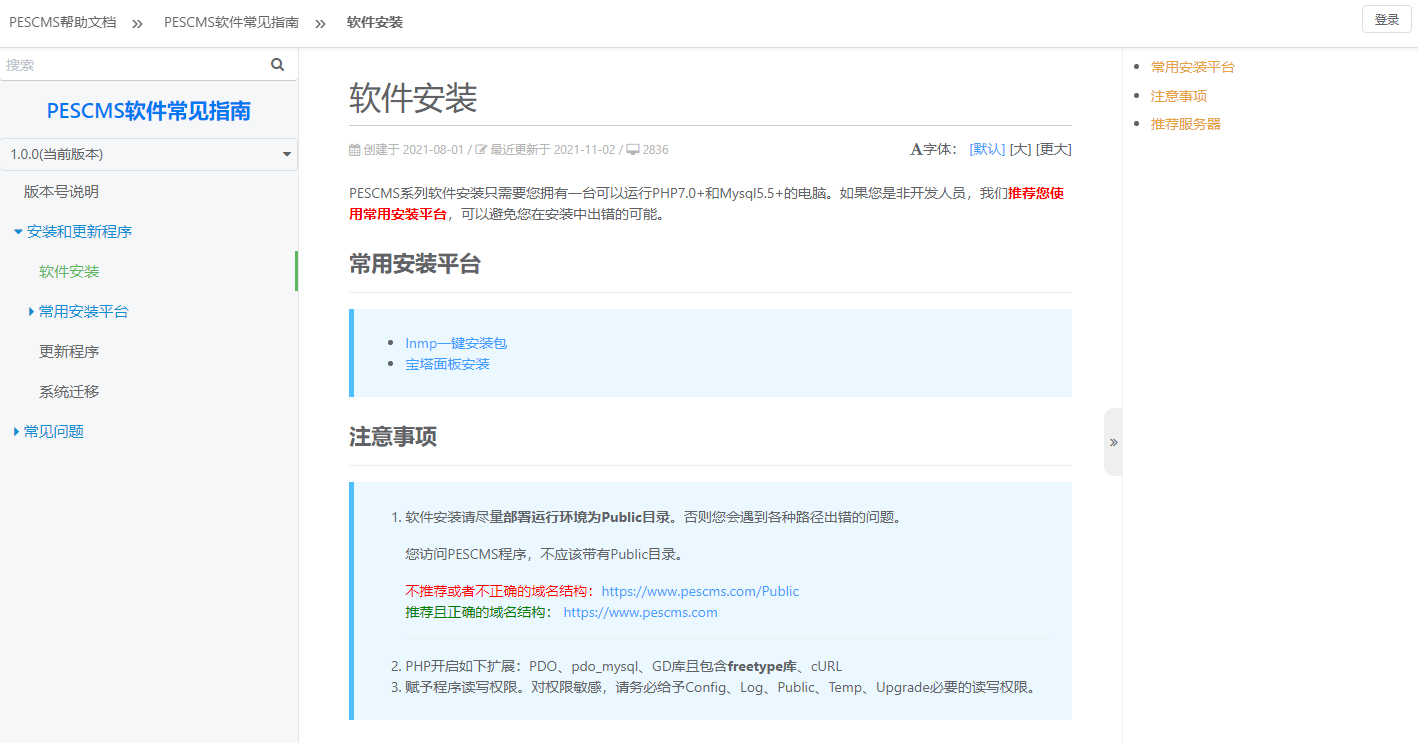Go to PESCMS帮助文档 breadcrumb

63,22
